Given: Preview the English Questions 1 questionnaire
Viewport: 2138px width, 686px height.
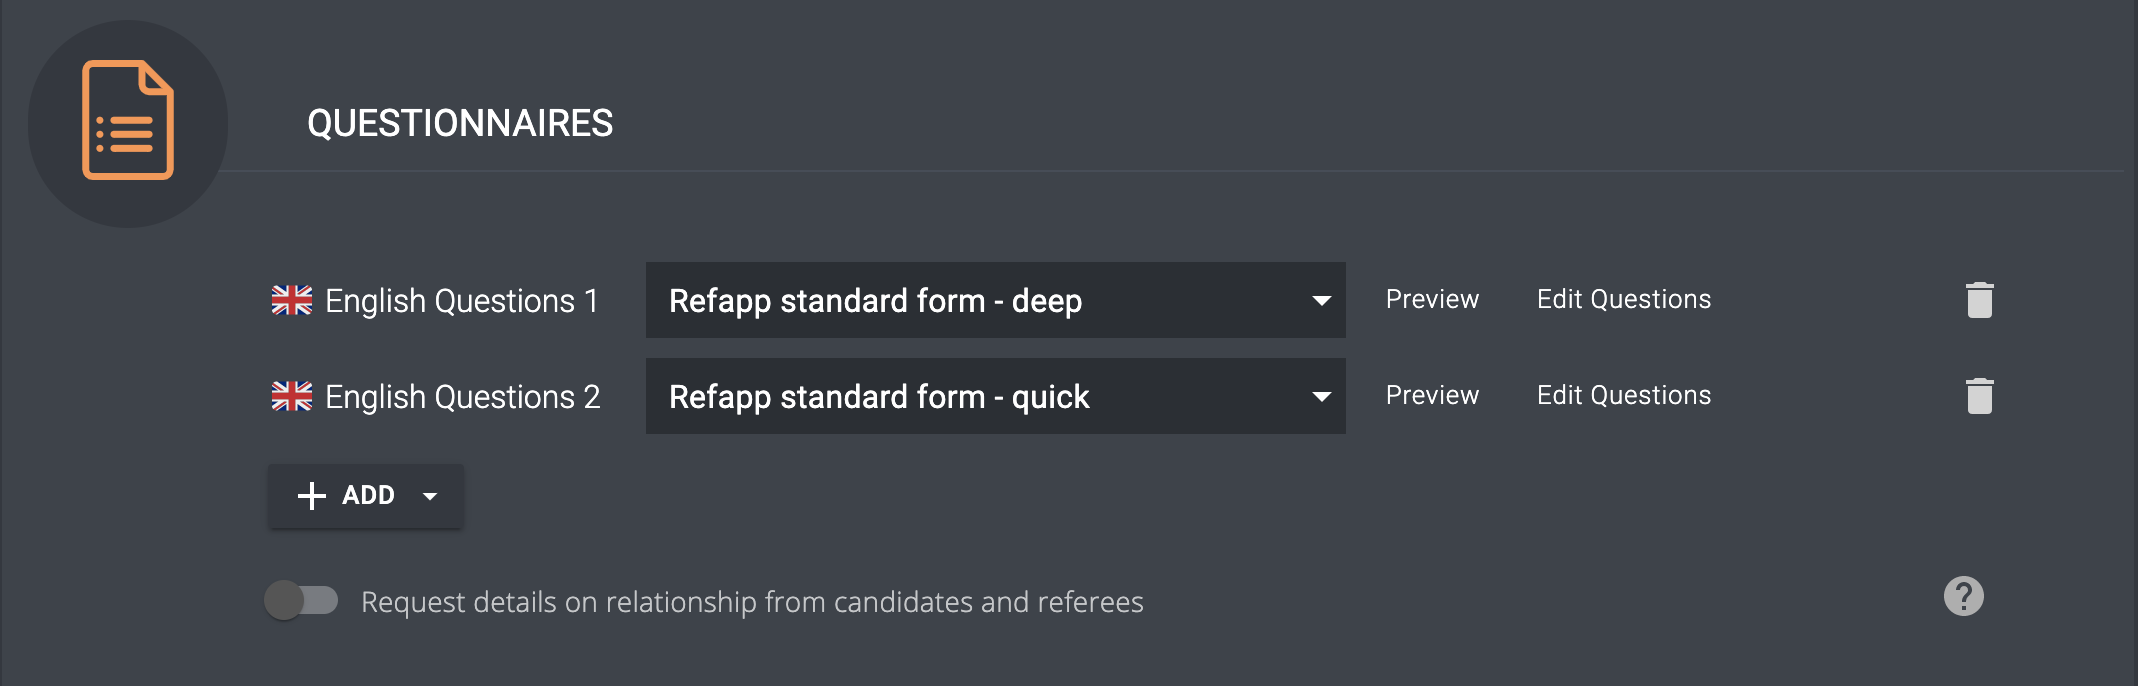Looking at the screenshot, I should click(x=1432, y=299).
